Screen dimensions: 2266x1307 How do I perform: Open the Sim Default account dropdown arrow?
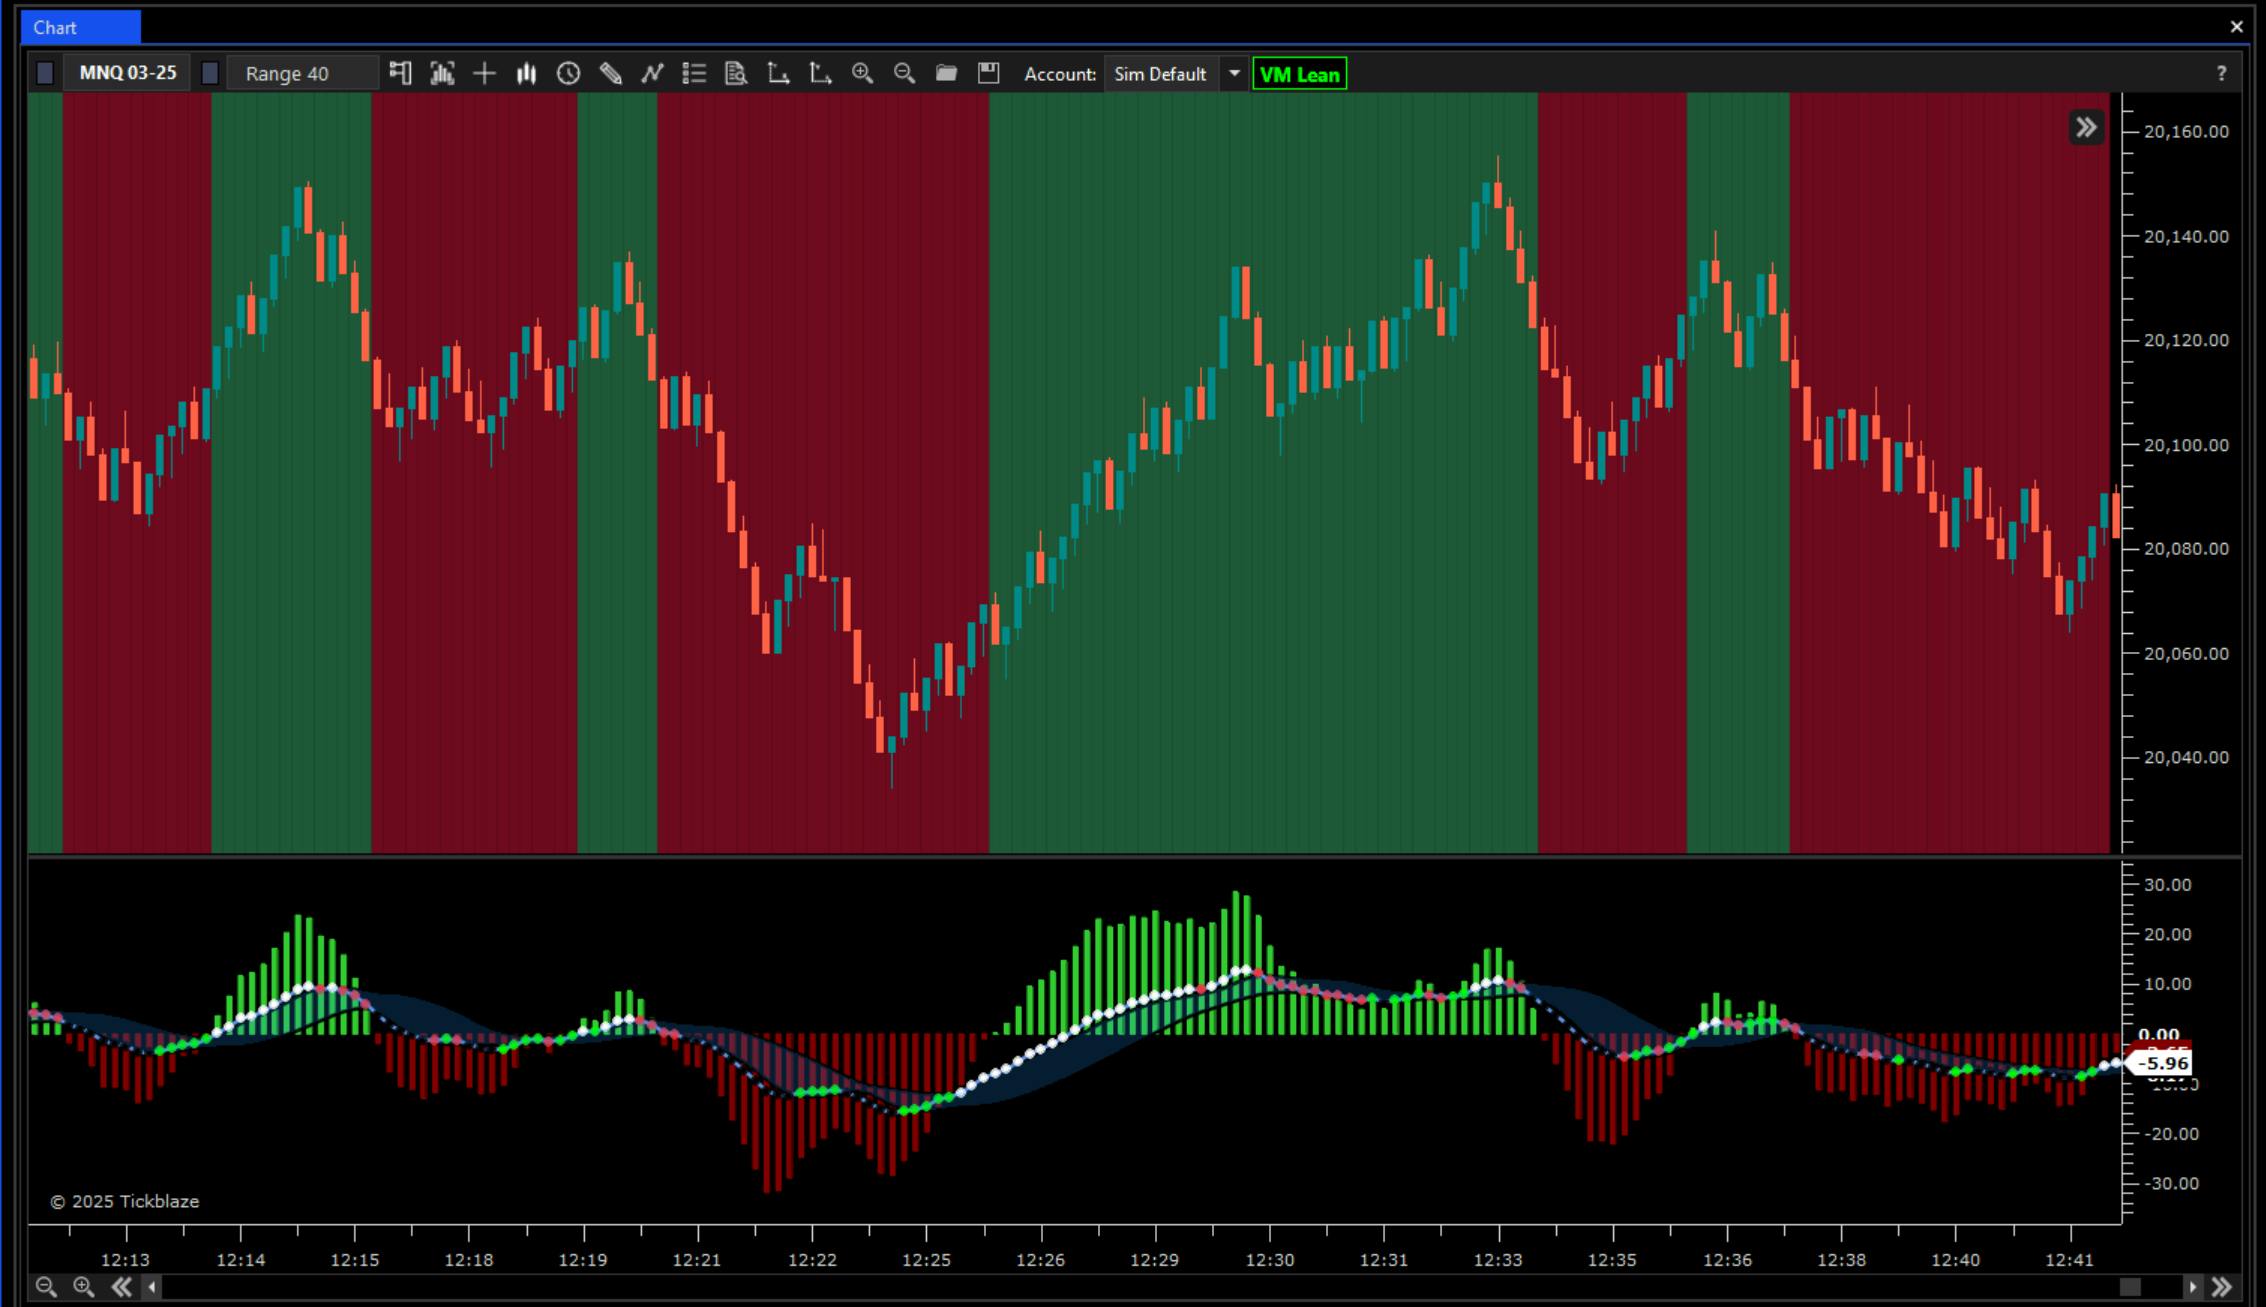pyautogui.click(x=1234, y=73)
